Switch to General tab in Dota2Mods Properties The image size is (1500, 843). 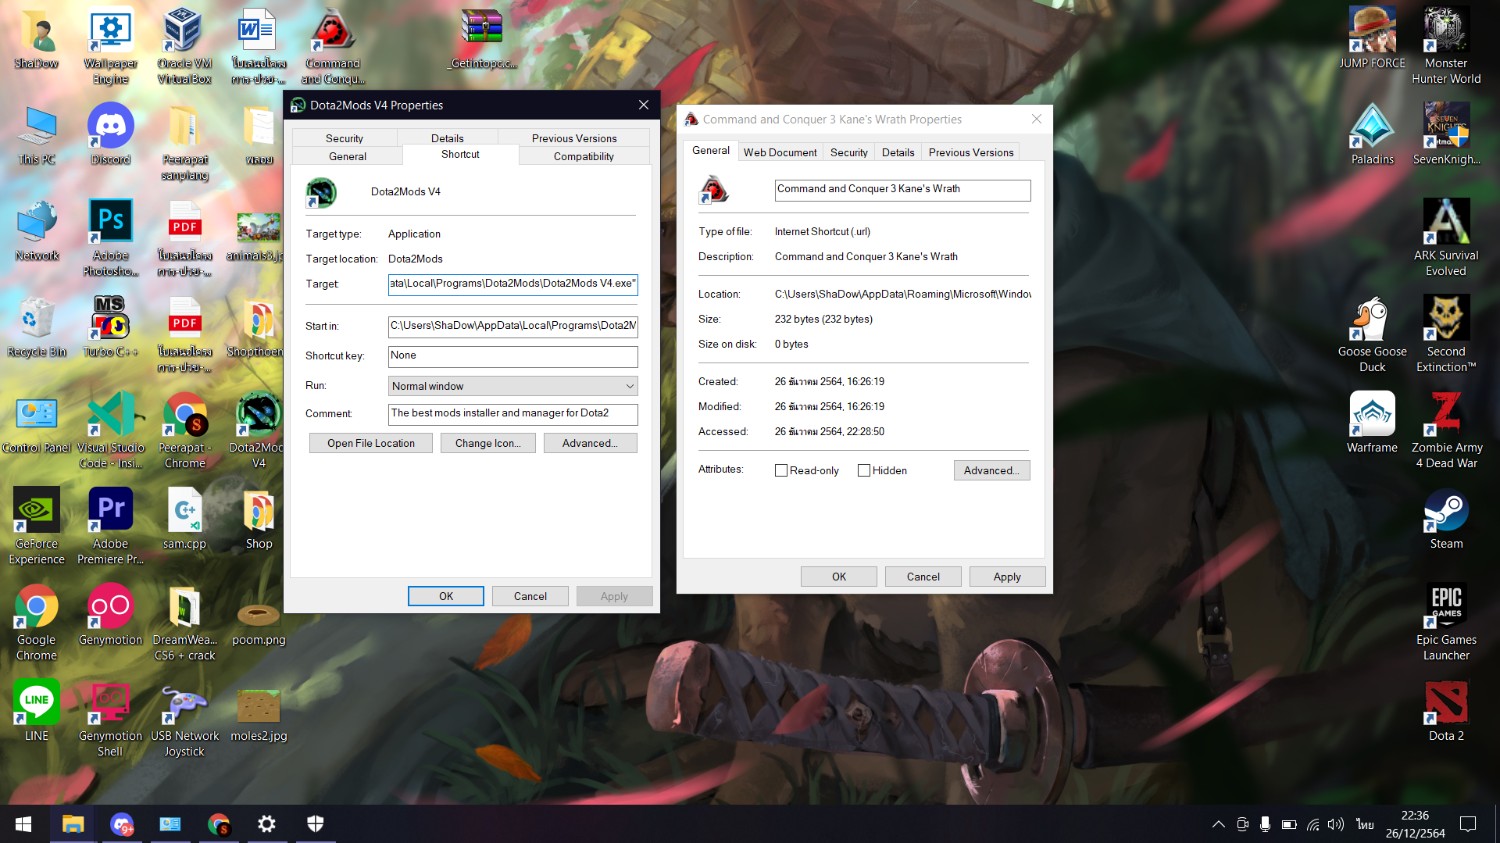[x=347, y=156]
